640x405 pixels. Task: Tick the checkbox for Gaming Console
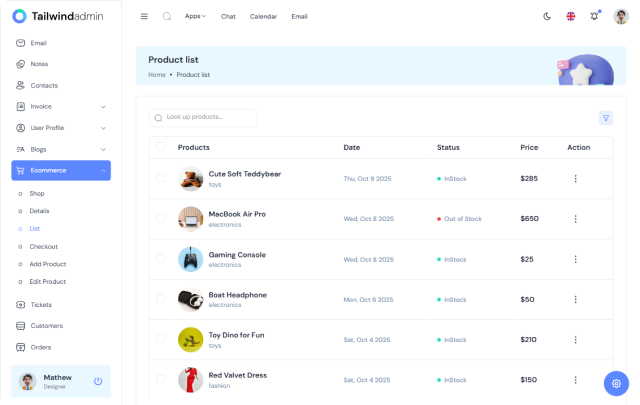click(x=160, y=259)
